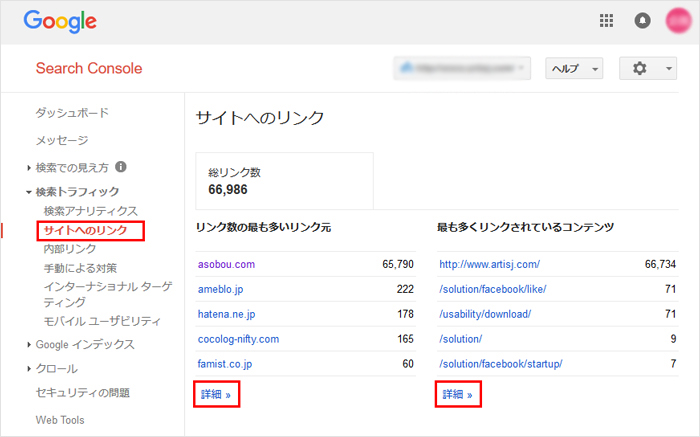Screen dimensions: 700x437
Task: Open http://www.artisj.com/ content link
Action: tap(490, 264)
